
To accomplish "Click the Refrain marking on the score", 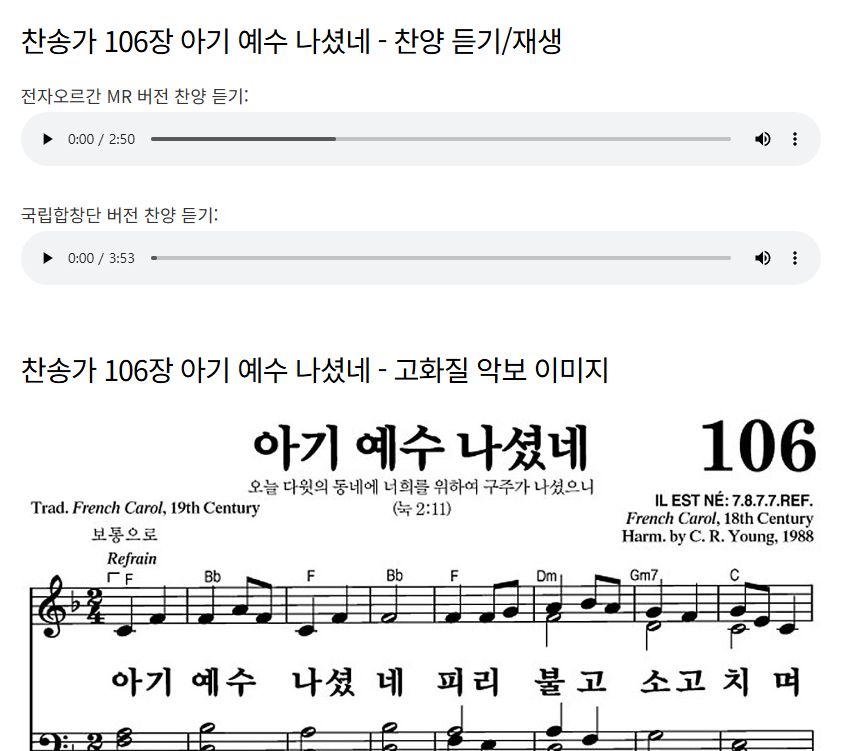I will coord(131,559).
